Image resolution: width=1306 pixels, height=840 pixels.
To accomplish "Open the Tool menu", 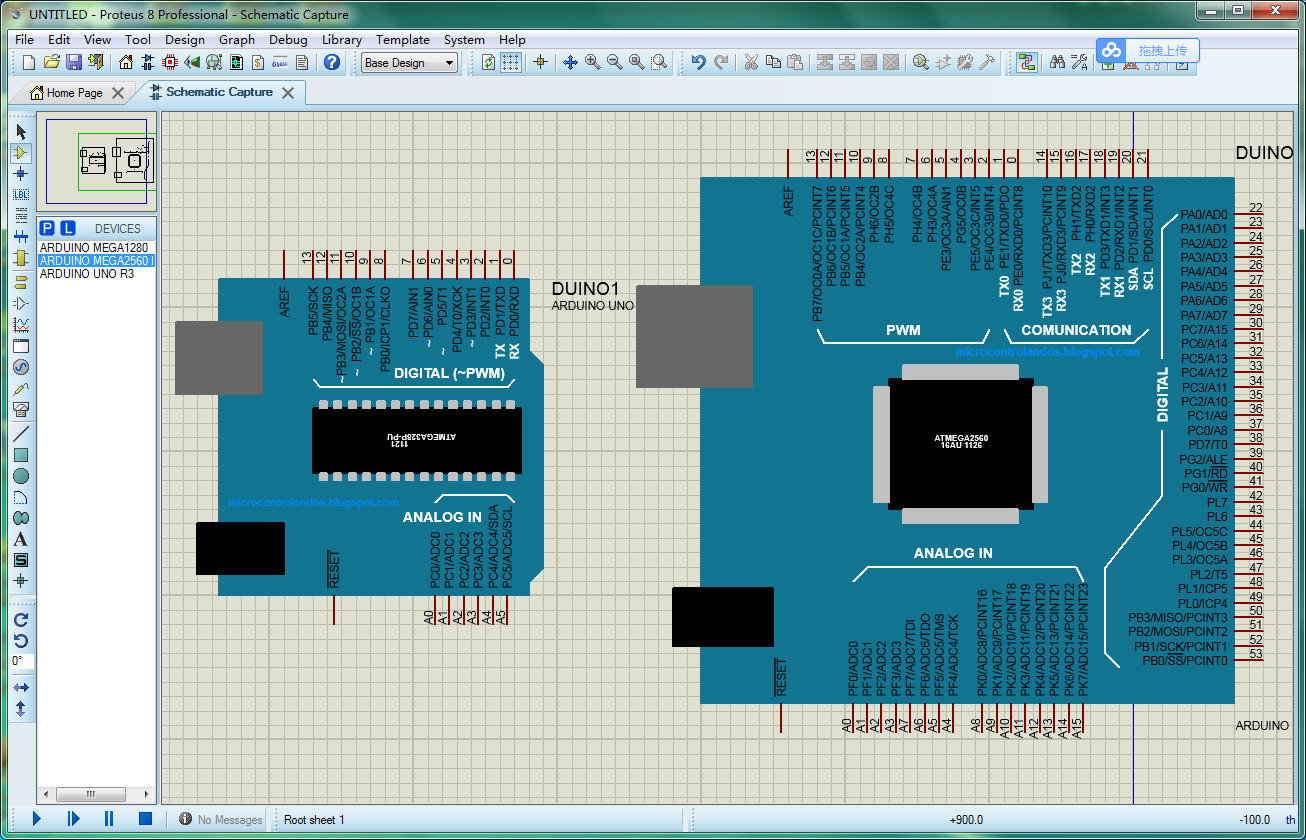I will pos(138,40).
